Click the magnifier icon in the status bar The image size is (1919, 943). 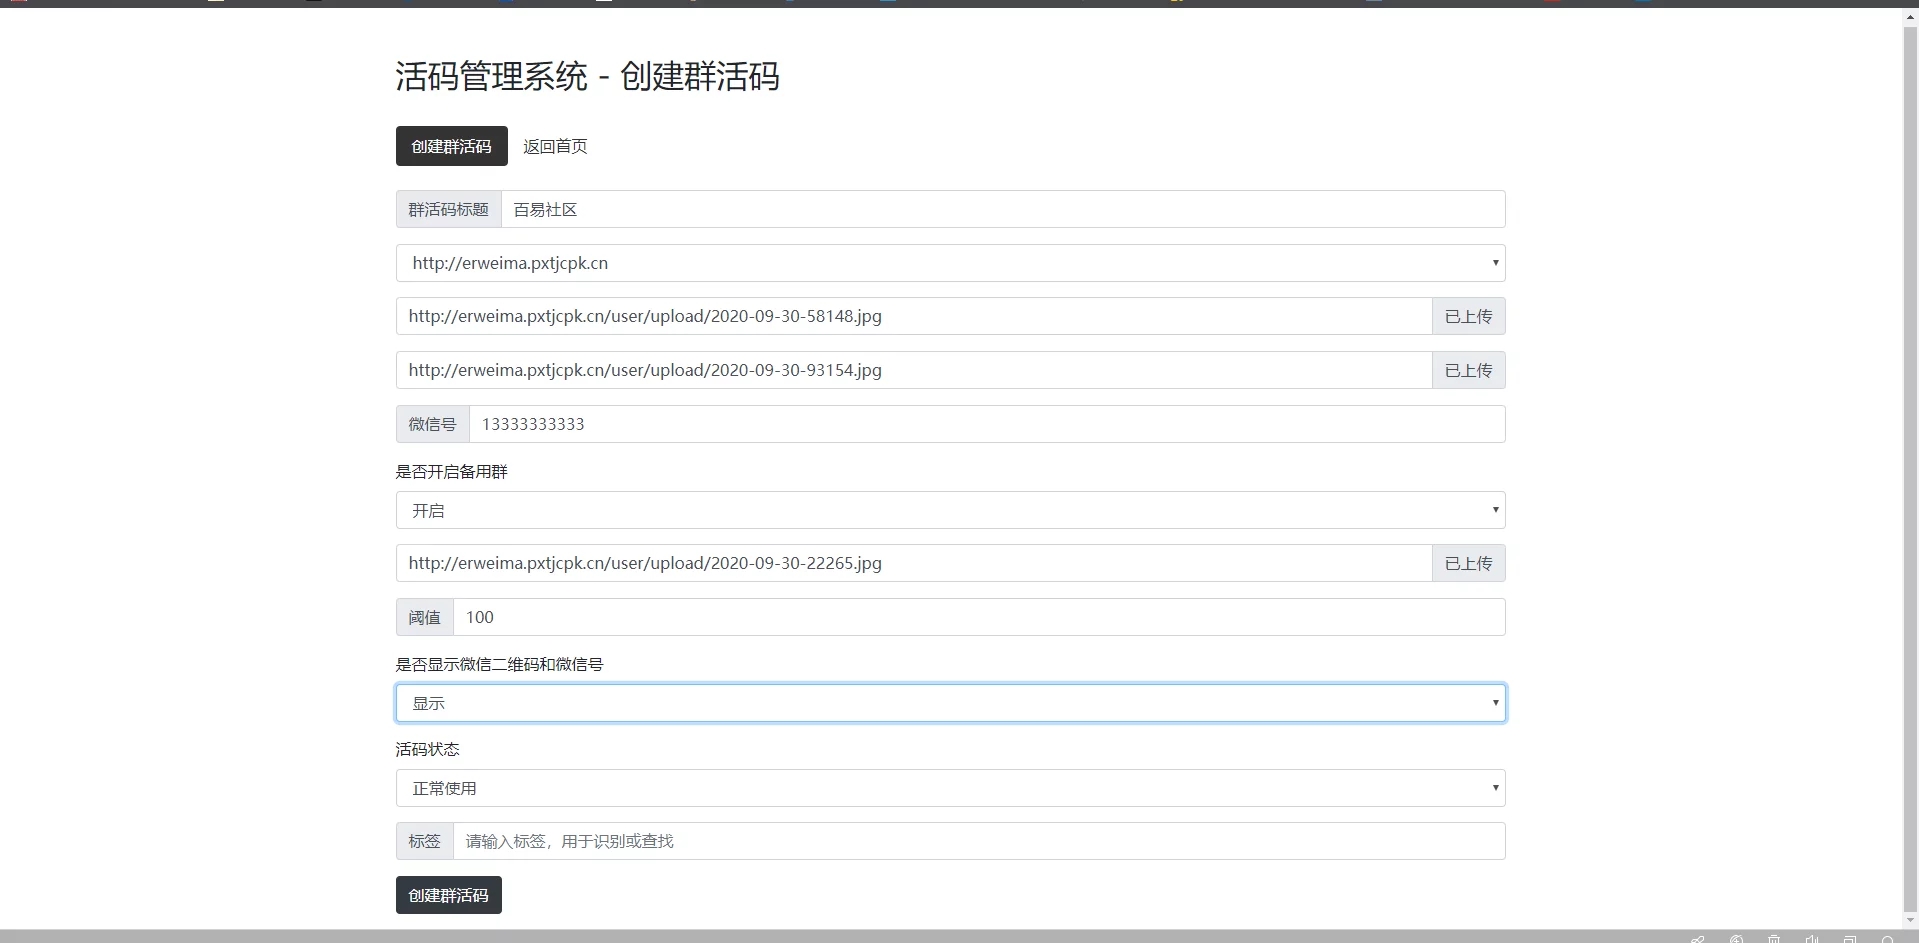(1887, 939)
